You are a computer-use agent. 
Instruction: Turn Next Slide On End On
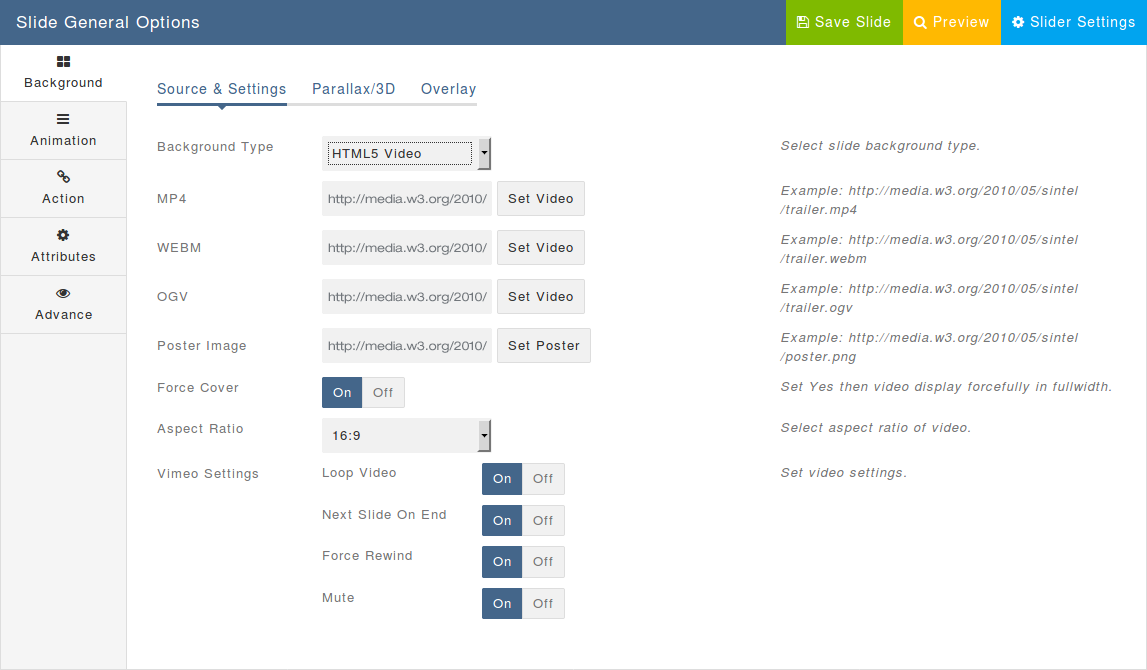tap(502, 520)
